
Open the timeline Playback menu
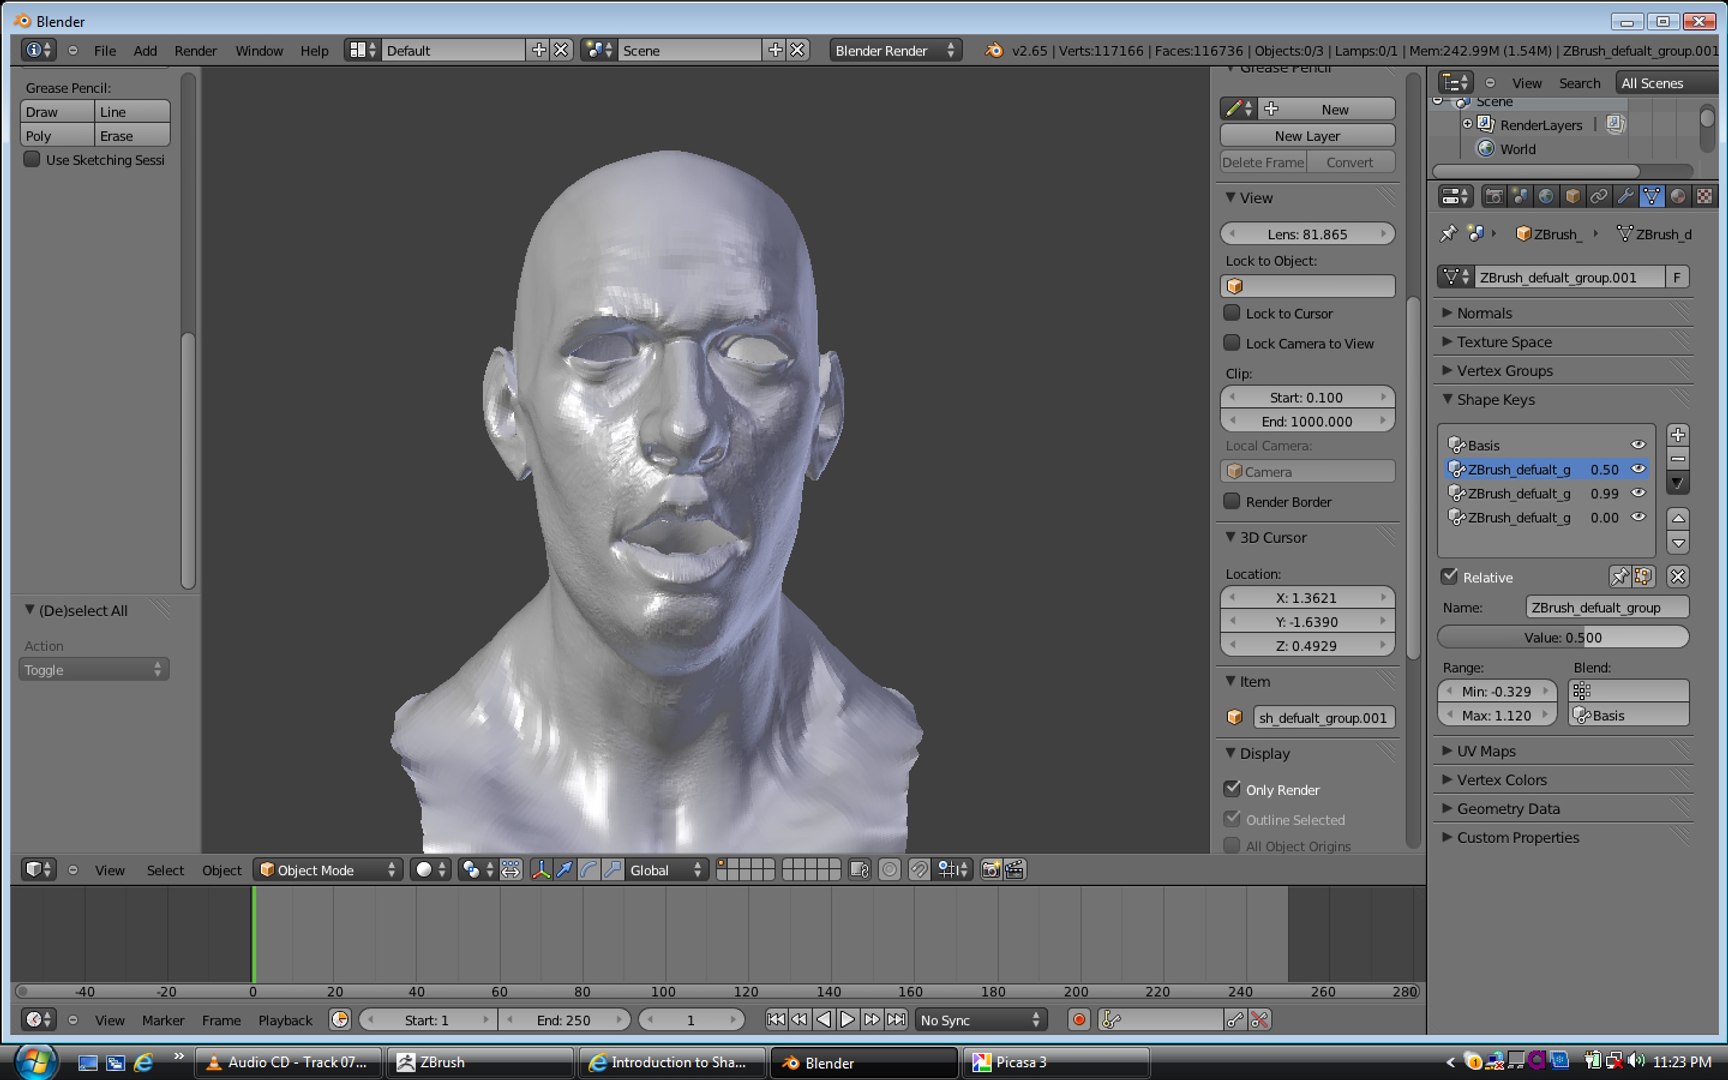[285, 1020]
